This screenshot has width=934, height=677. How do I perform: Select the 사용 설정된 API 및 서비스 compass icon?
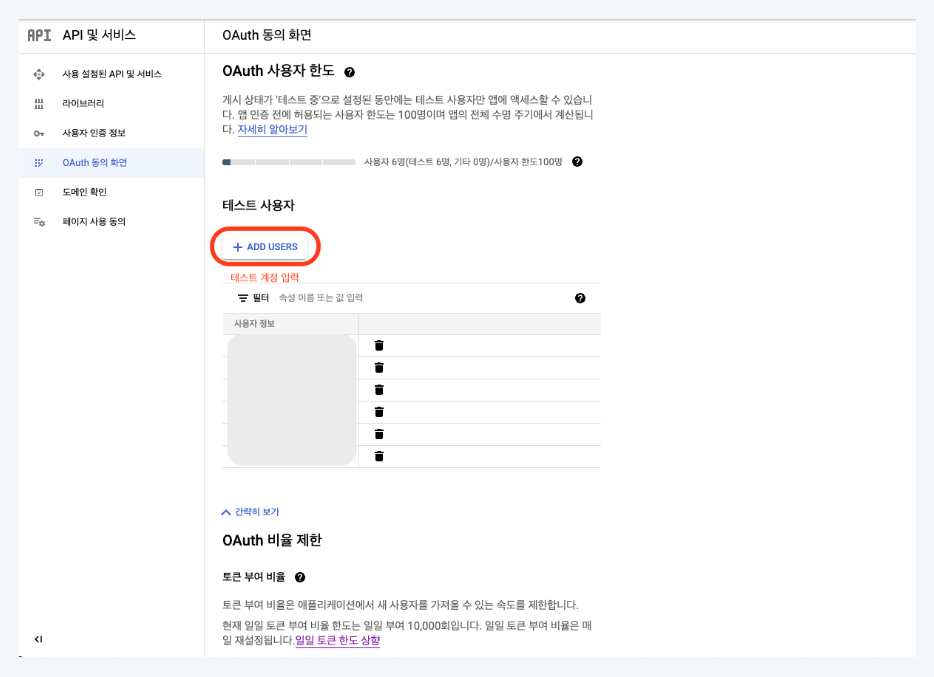pos(38,73)
